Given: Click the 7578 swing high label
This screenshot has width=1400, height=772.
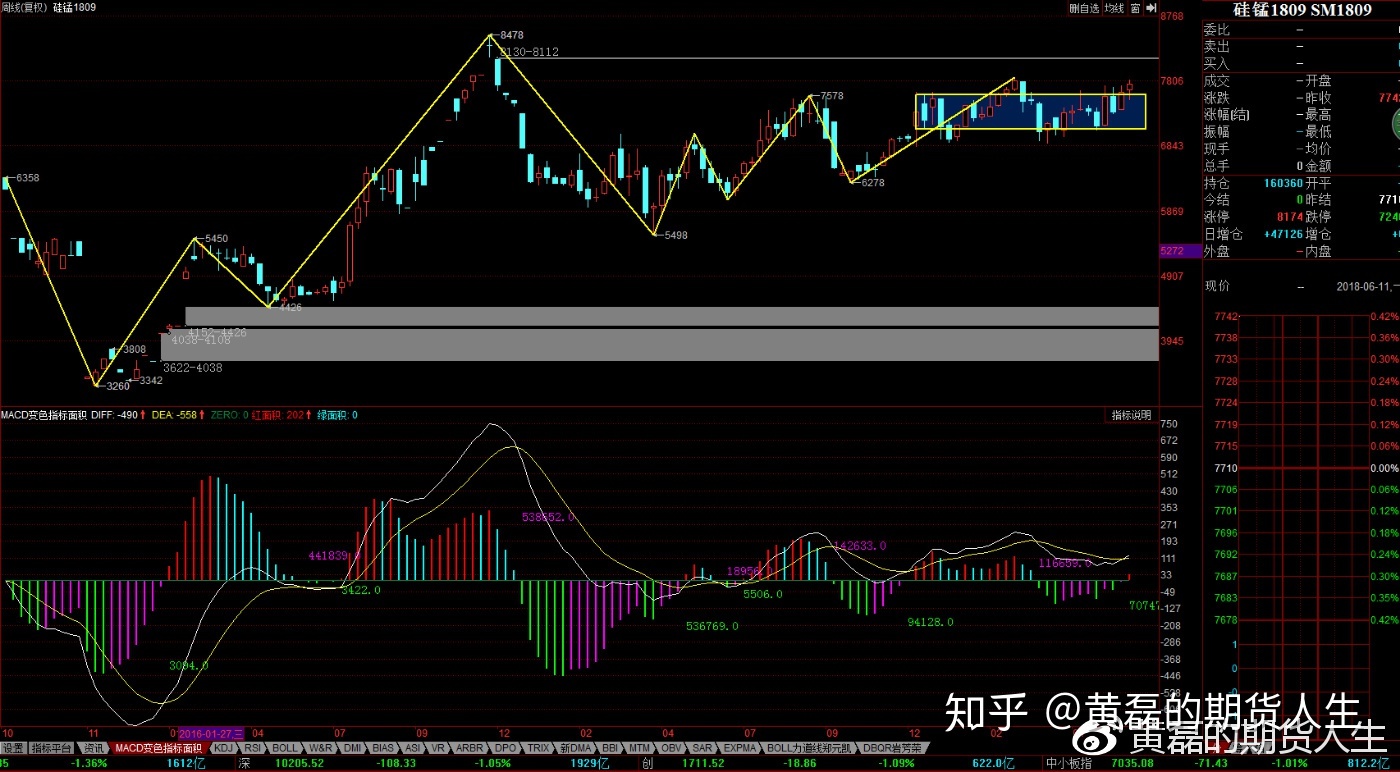Looking at the screenshot, I should [x=832, y=96].
